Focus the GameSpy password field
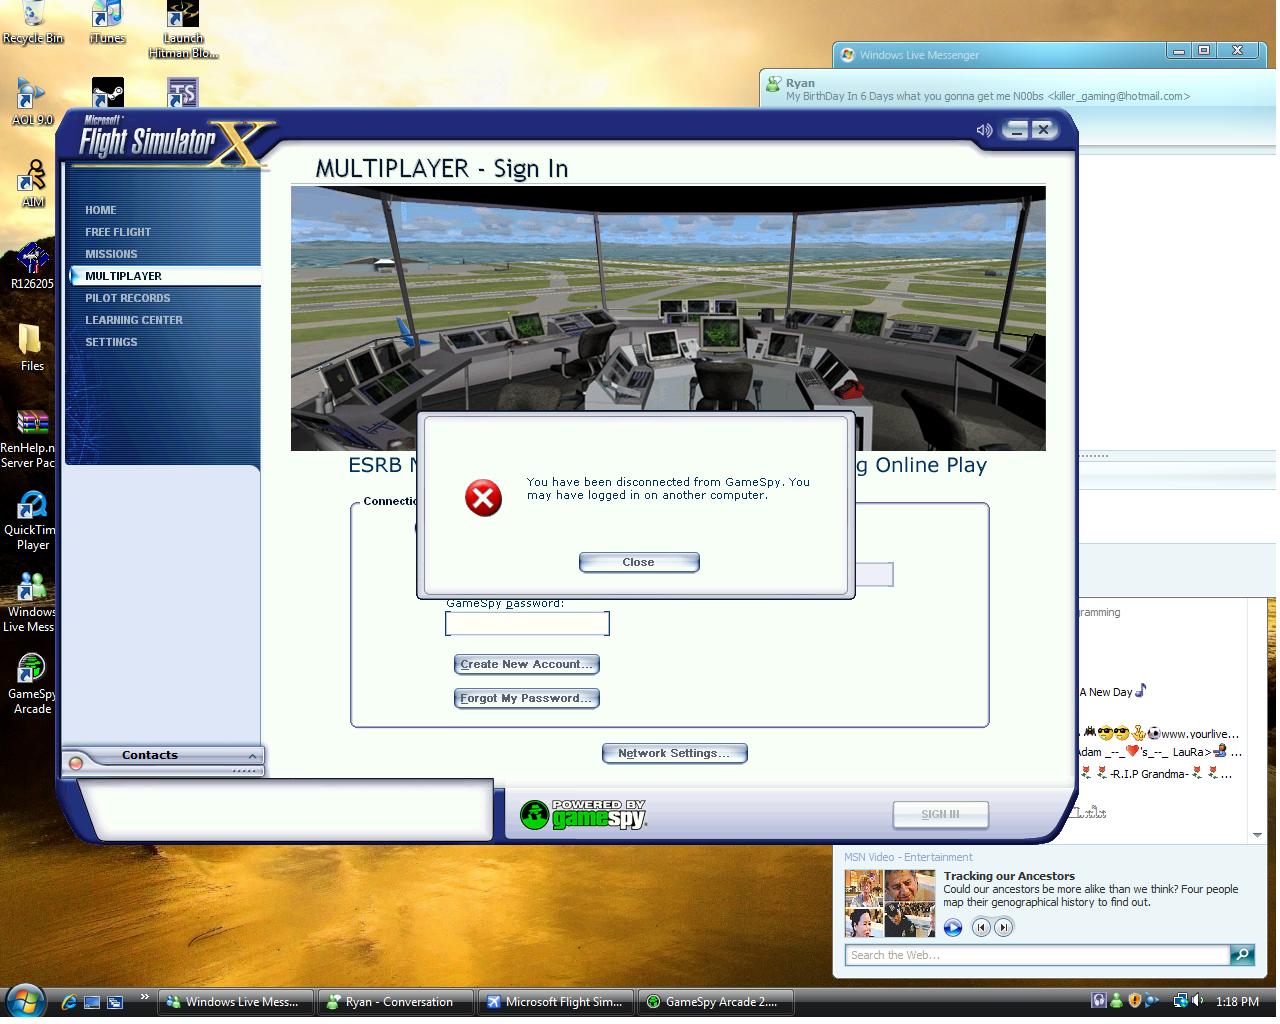Screen dimensions: 1280x1024 (527, 624)
